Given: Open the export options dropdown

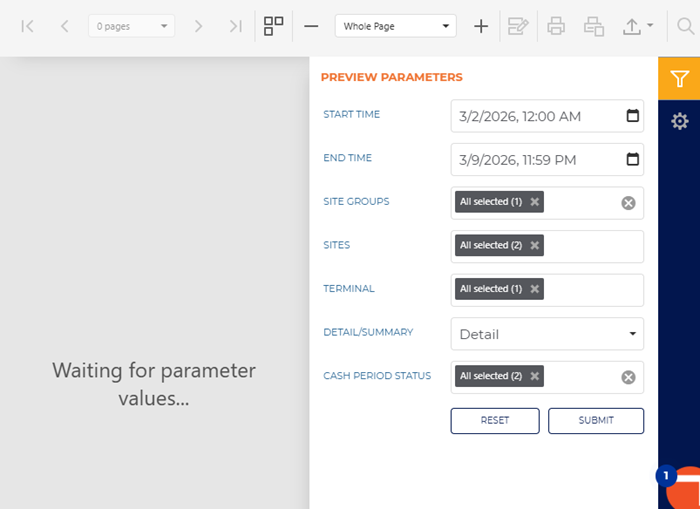Looking at the screenshot, I should pos(638,26).
